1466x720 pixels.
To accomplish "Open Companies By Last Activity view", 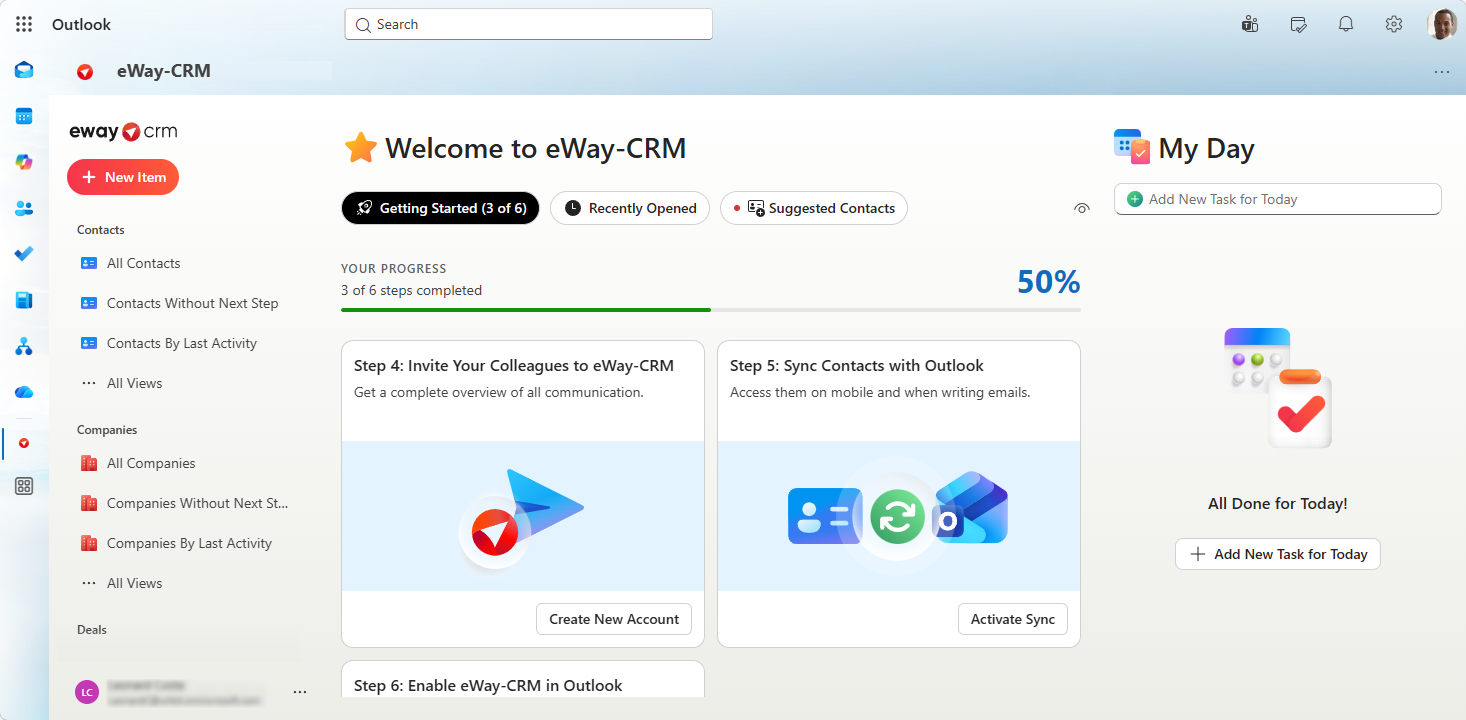I will point(189,543).
